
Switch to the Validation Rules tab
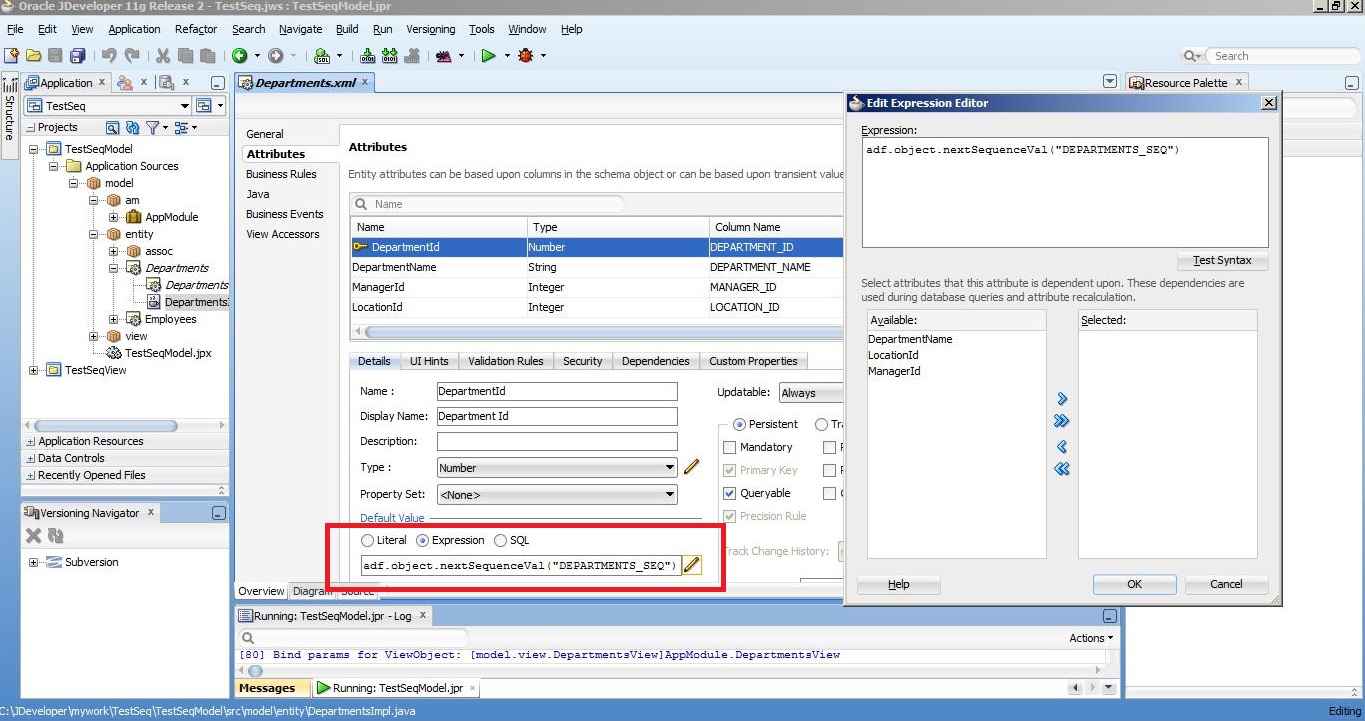[506, 361]
